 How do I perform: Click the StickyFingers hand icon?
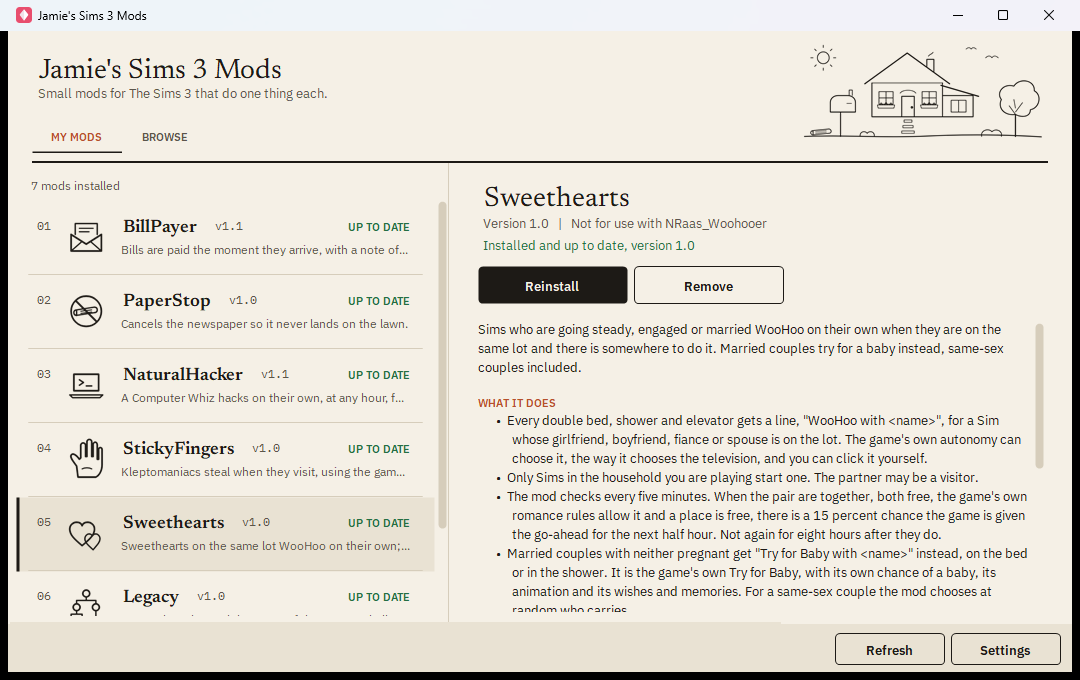click(x=86, y=459)
